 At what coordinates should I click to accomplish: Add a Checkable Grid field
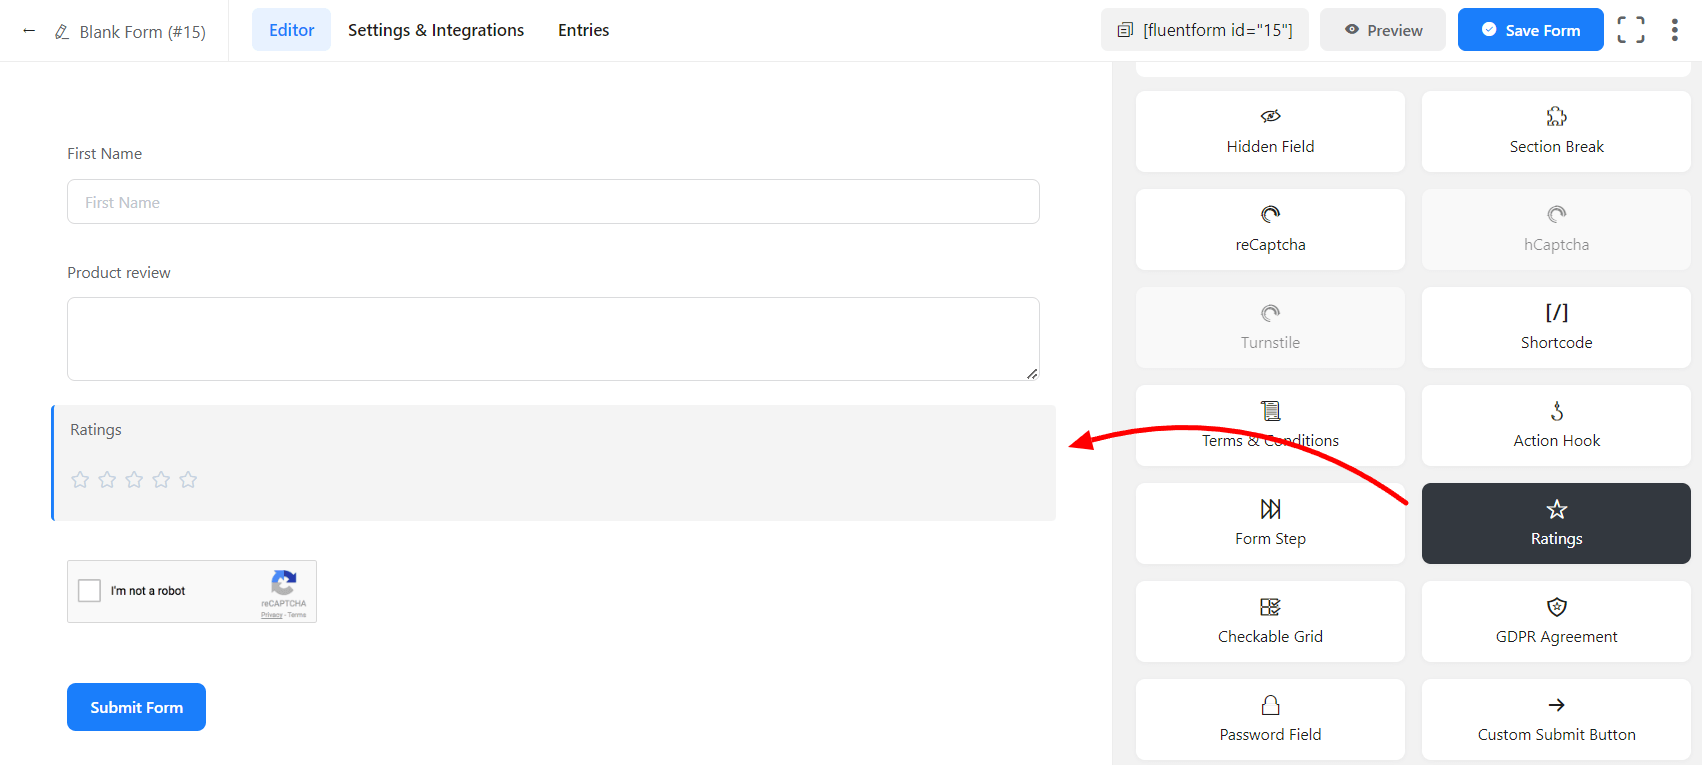click(x=1270, y=621)
